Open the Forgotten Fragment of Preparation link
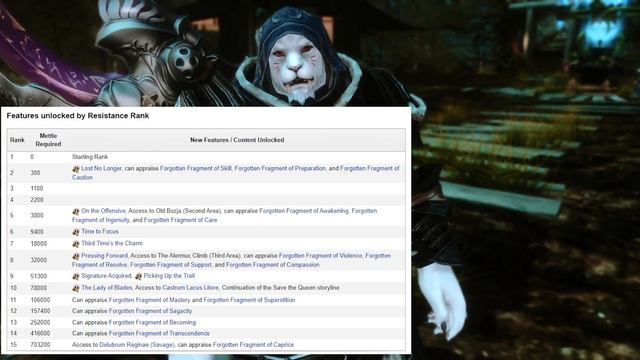 280,168
